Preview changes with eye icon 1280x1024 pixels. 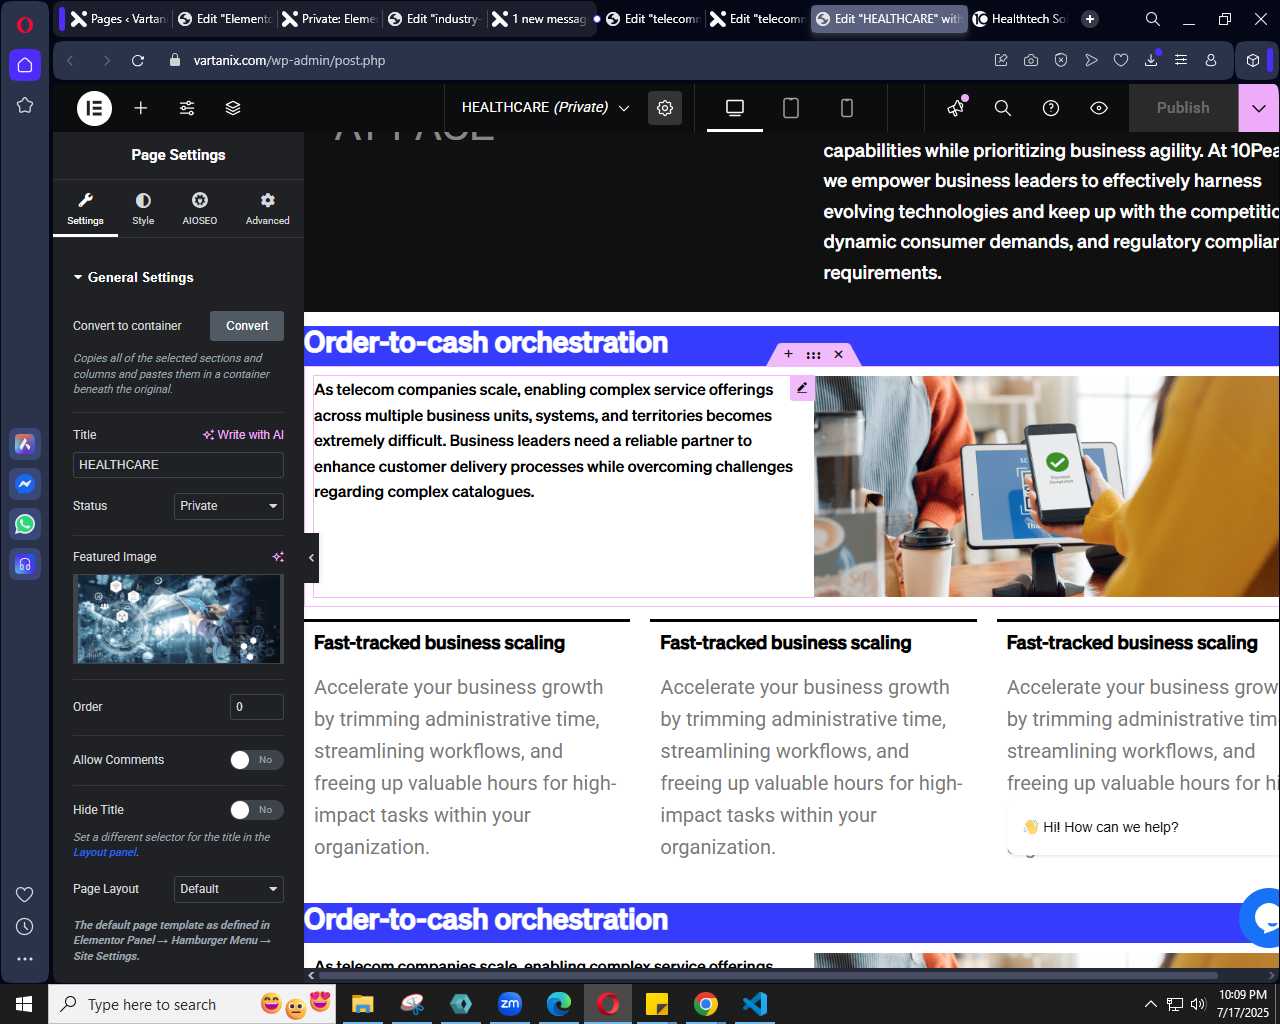pyautogui.click(x=1099, y=108)
